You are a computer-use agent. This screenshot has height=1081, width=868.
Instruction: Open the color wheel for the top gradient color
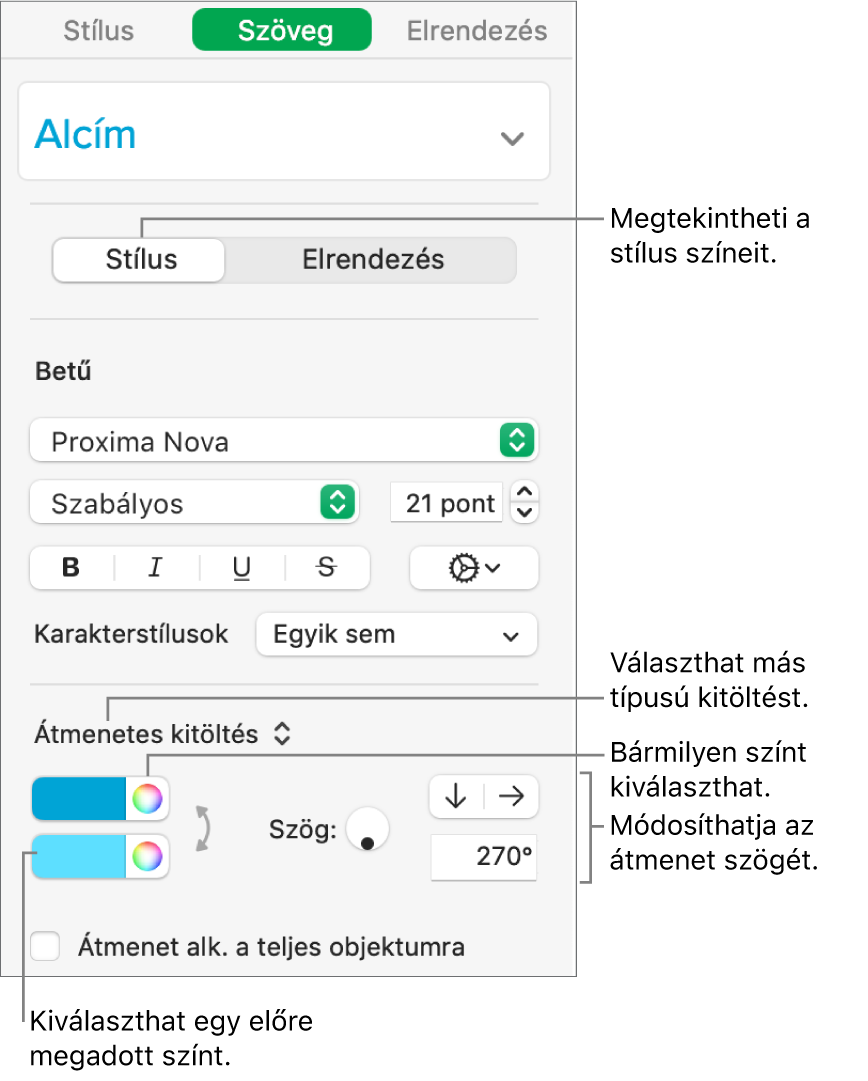click(146, 797)
